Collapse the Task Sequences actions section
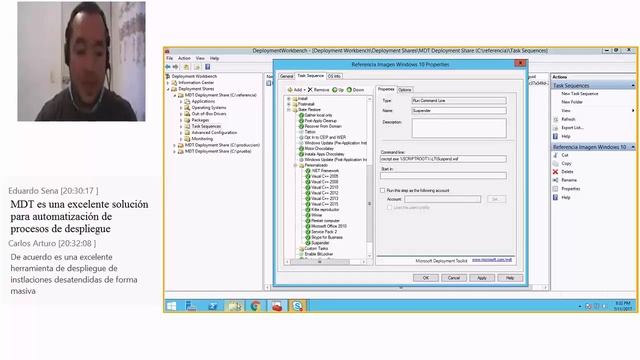The image size is (640, 360). coord(633,85)
